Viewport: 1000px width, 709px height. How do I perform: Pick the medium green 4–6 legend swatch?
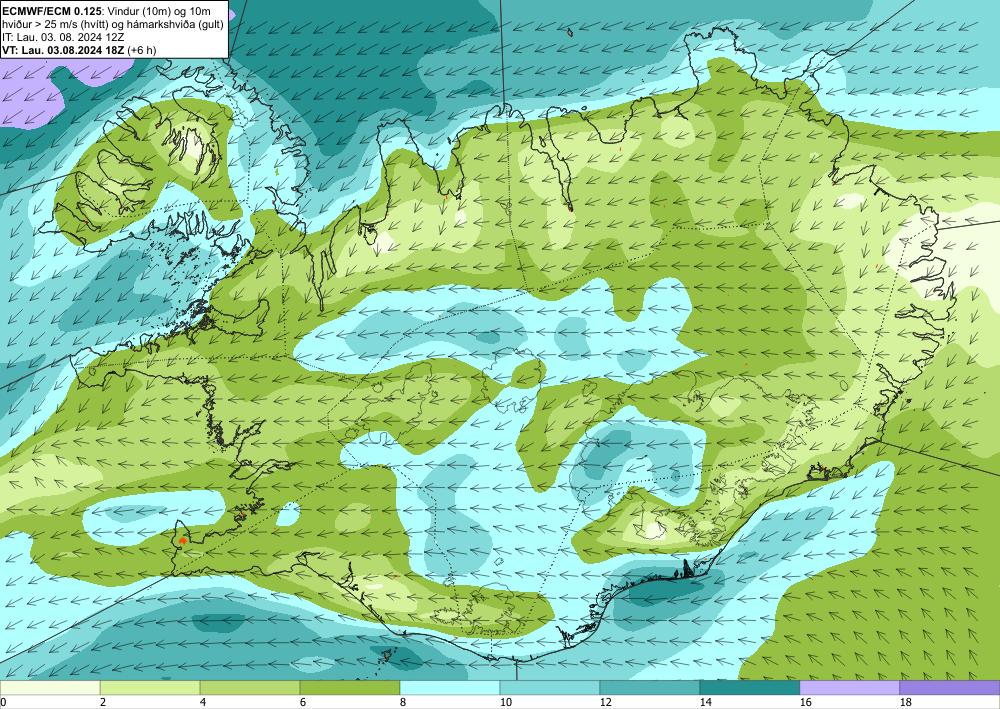(x=250, y=687)
